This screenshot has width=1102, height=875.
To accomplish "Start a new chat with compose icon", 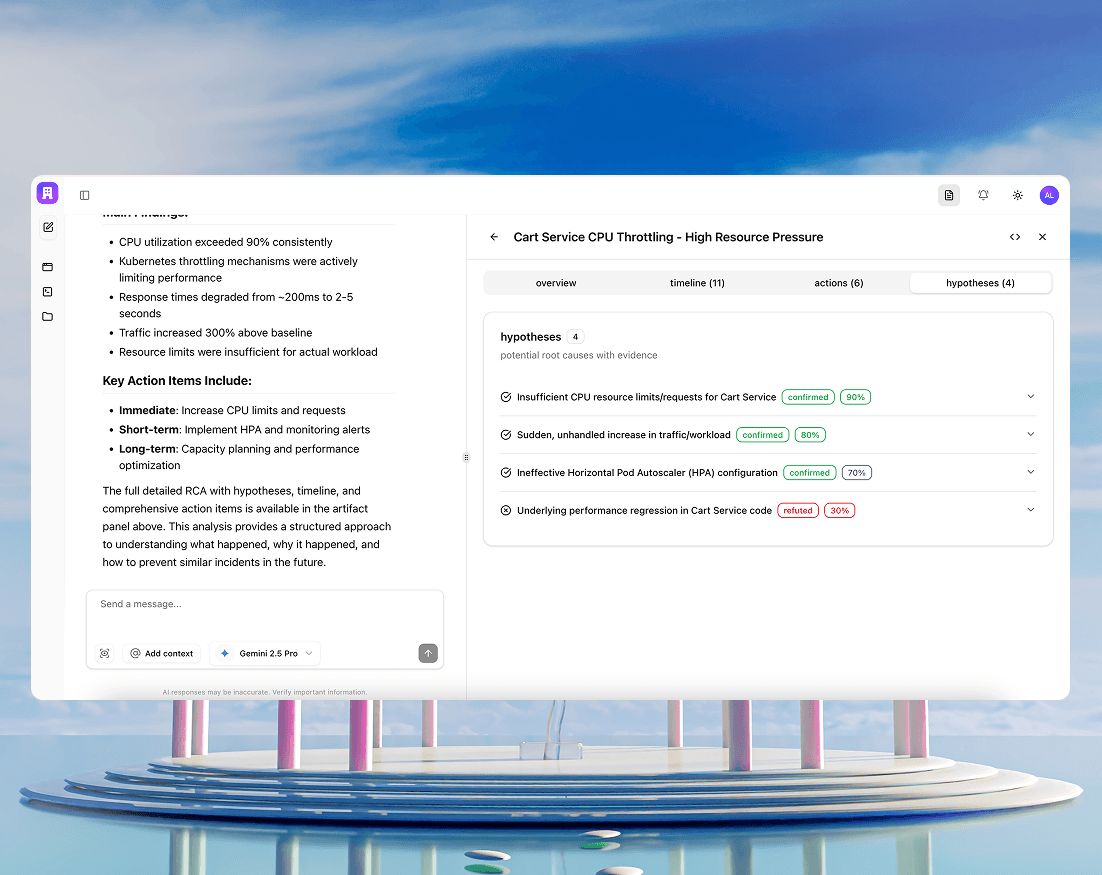I will pyautogui.click(x=47, y=228).
